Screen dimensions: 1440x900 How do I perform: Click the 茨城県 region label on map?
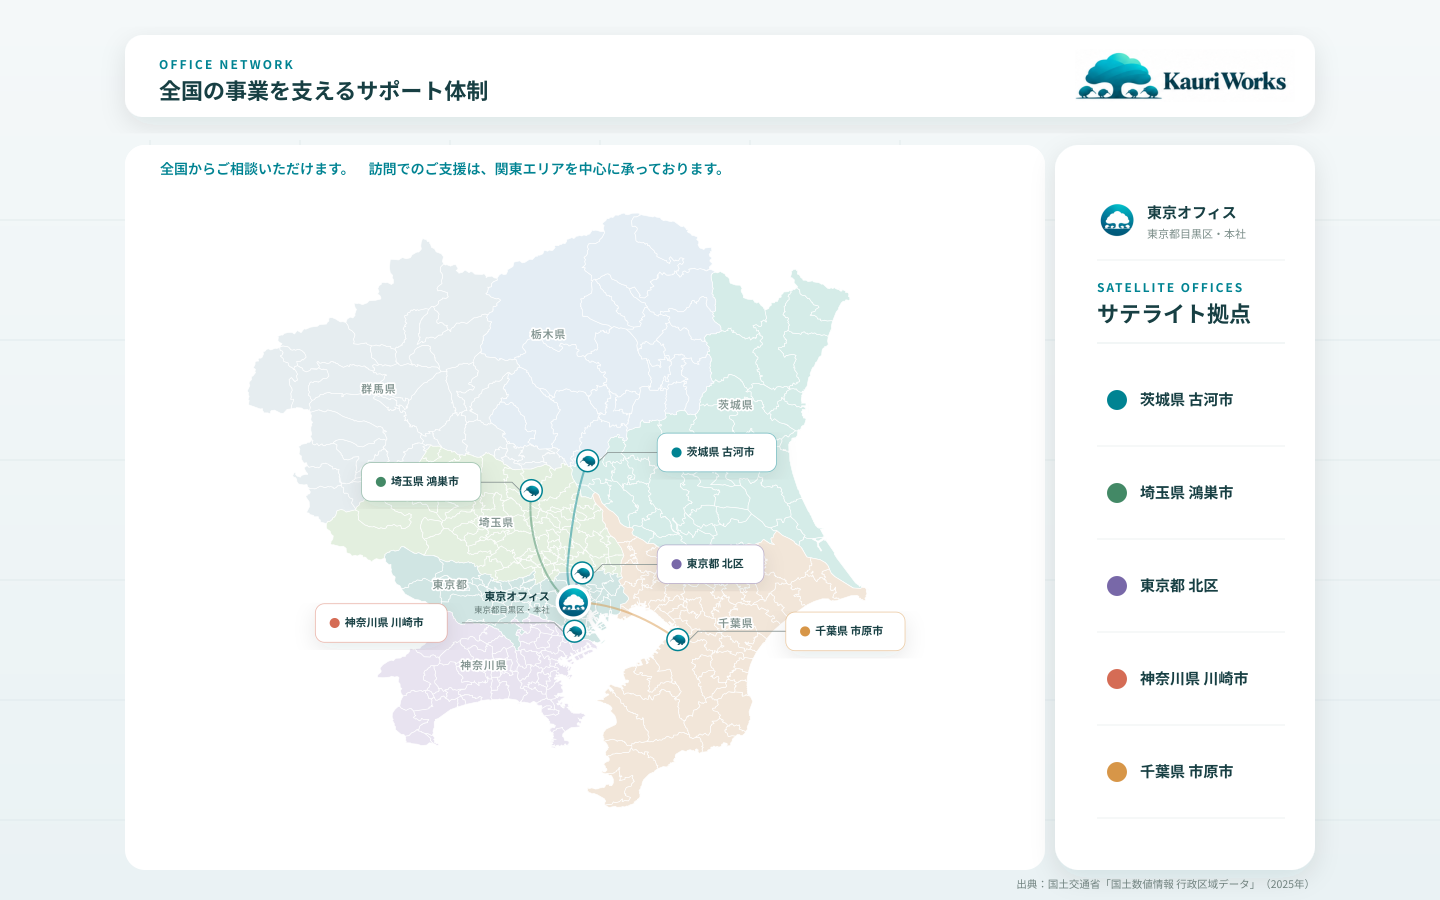(x=735, y=405)
